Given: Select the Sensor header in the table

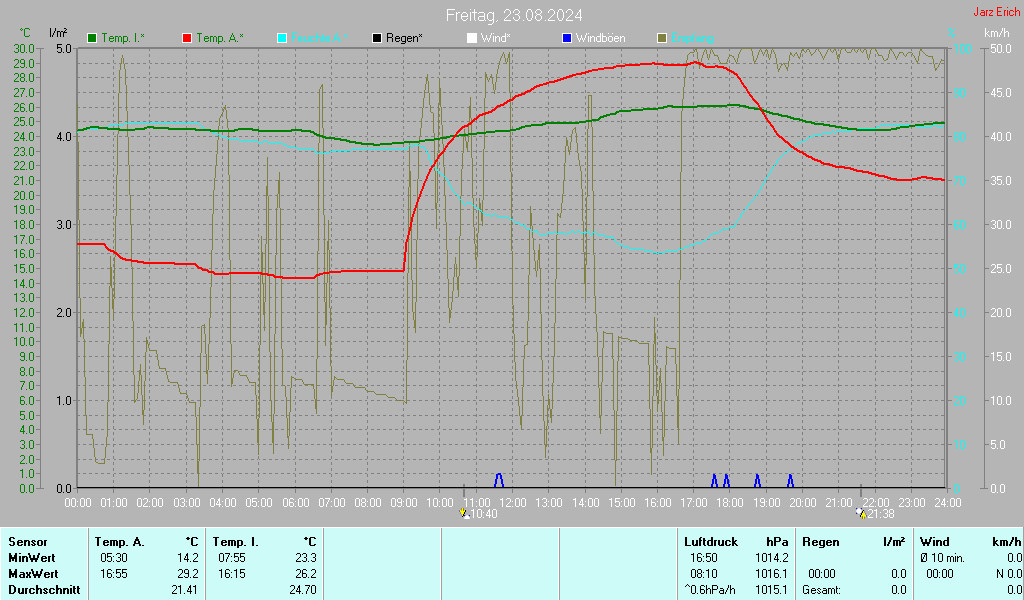Looking at the screenshot, I should pos(27,541).
